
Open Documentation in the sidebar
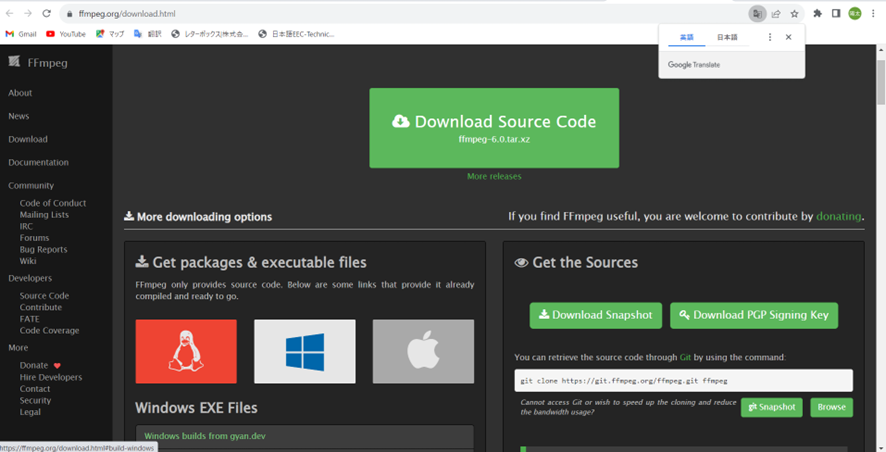pos(38,162)
